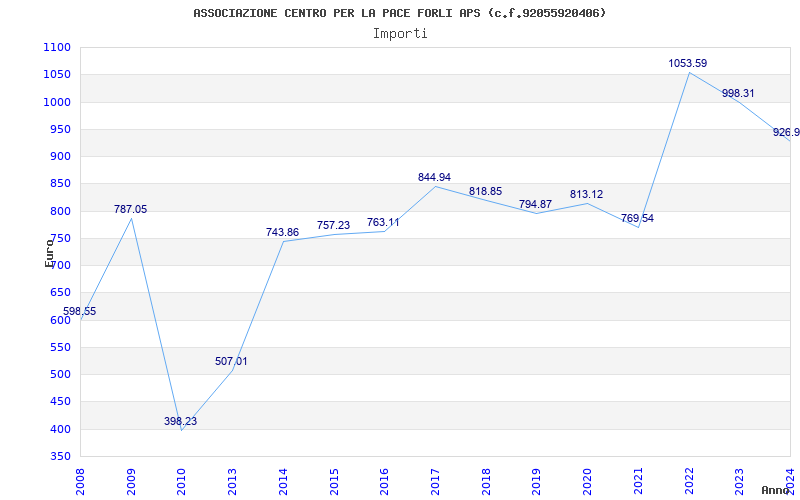Click the 1050 value on Euro axis
The image size is (800, 500).
tap(57, 75)
